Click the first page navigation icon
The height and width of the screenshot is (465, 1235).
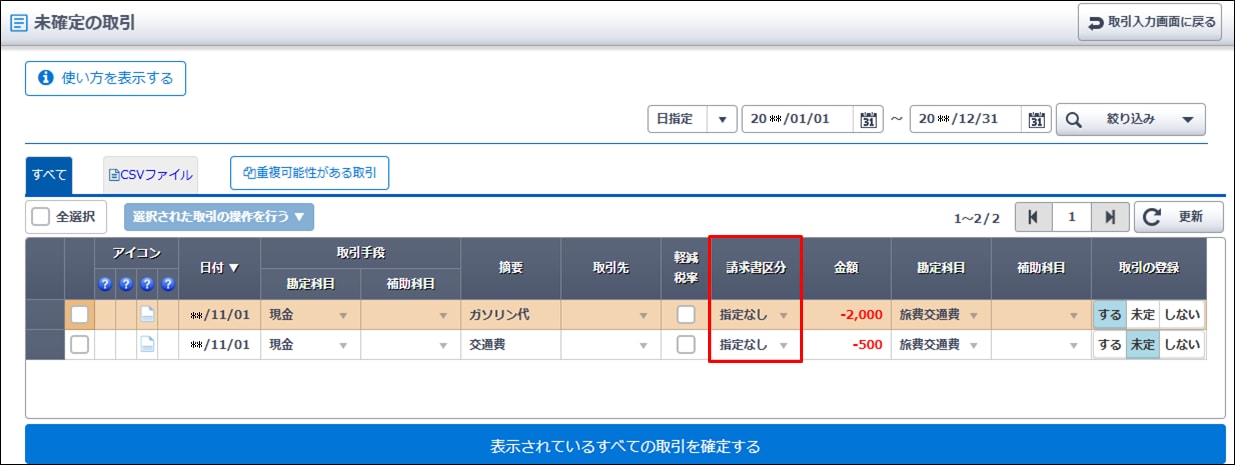[x=1032, y=217]
